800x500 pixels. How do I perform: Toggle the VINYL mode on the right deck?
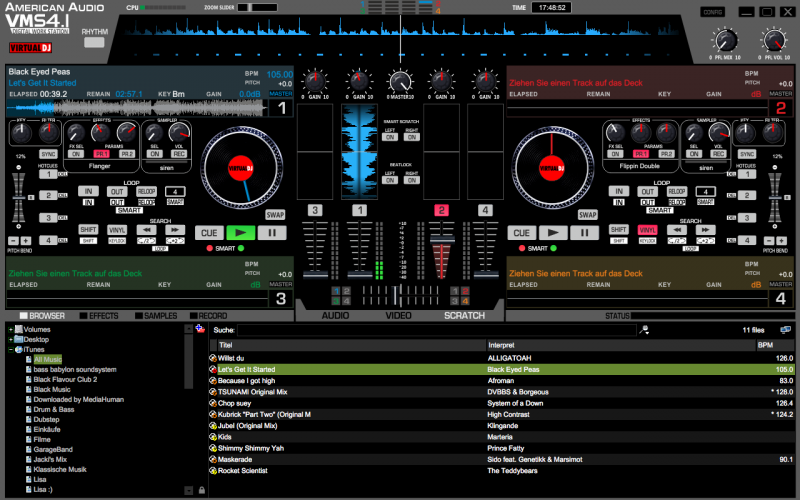(x=647, y=229)
